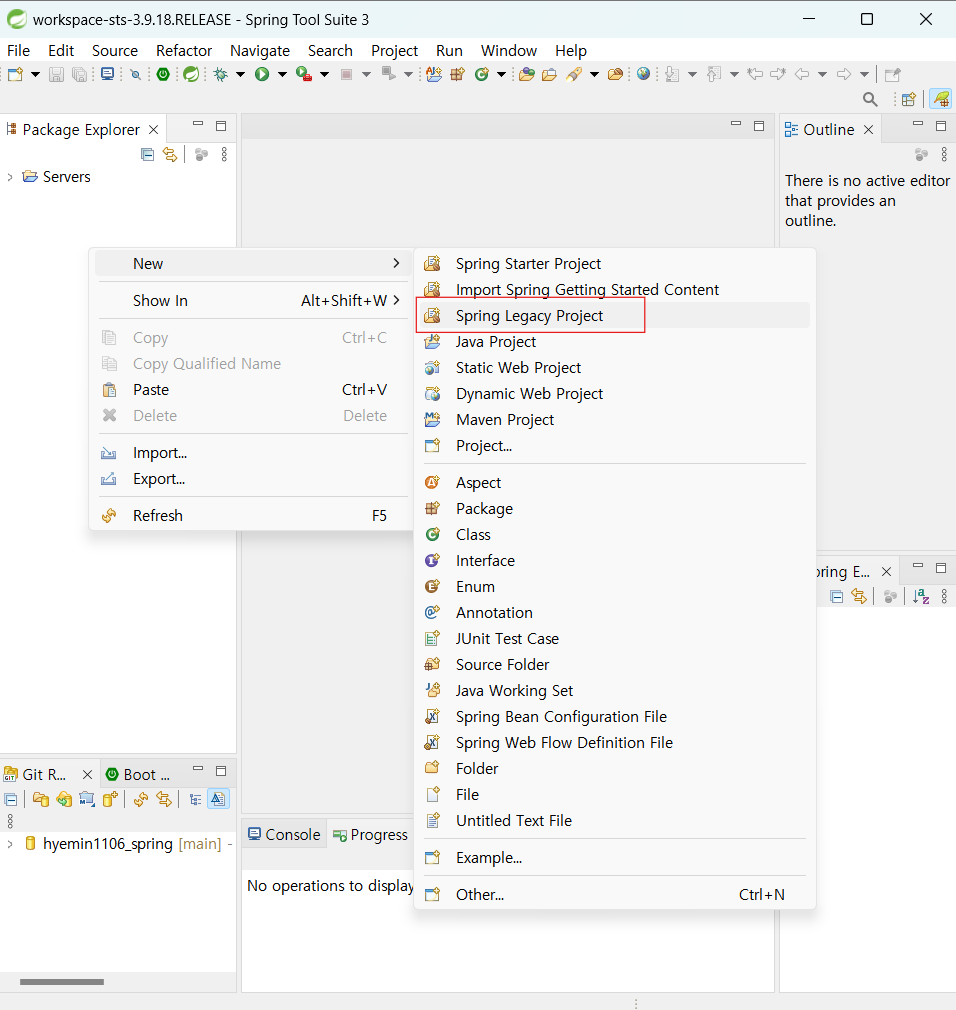Open the Window menu
This screenshot has height=1010, width=956.
(508, 50)
